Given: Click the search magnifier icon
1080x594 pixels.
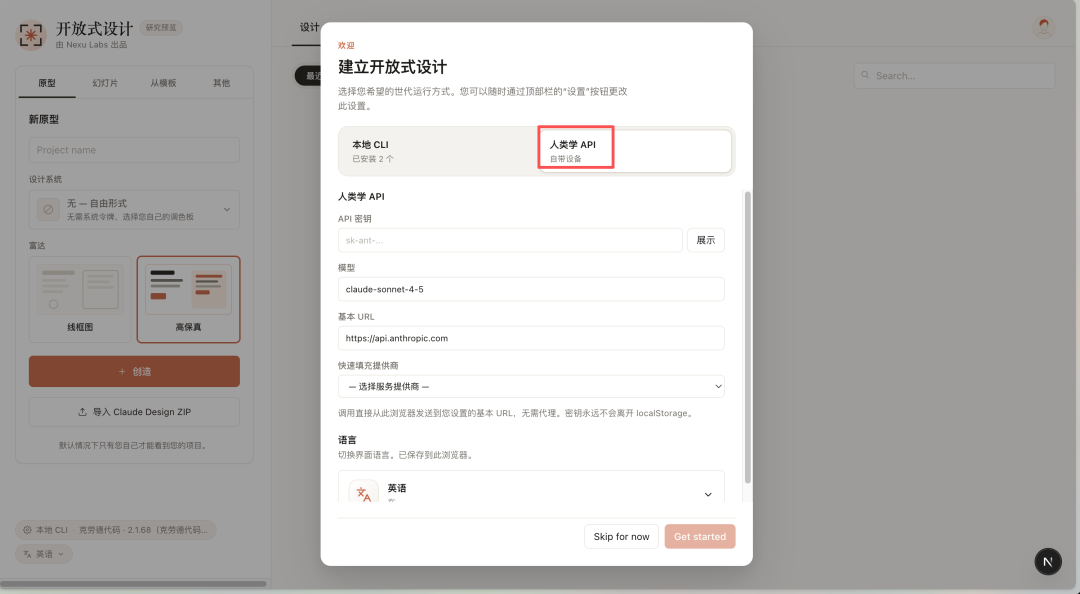Looking at the screenshot, I should click(x=865, y=75).
